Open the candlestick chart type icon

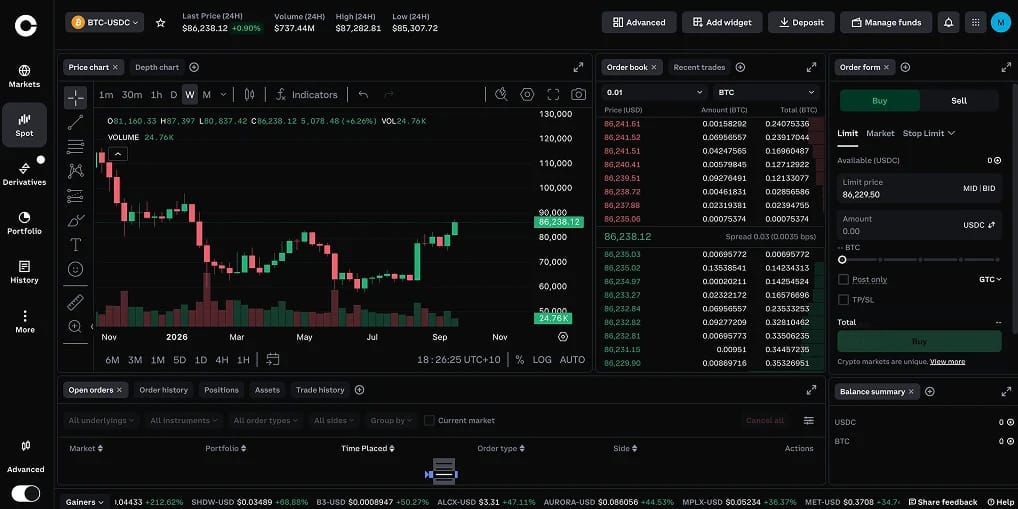point(249,95)
